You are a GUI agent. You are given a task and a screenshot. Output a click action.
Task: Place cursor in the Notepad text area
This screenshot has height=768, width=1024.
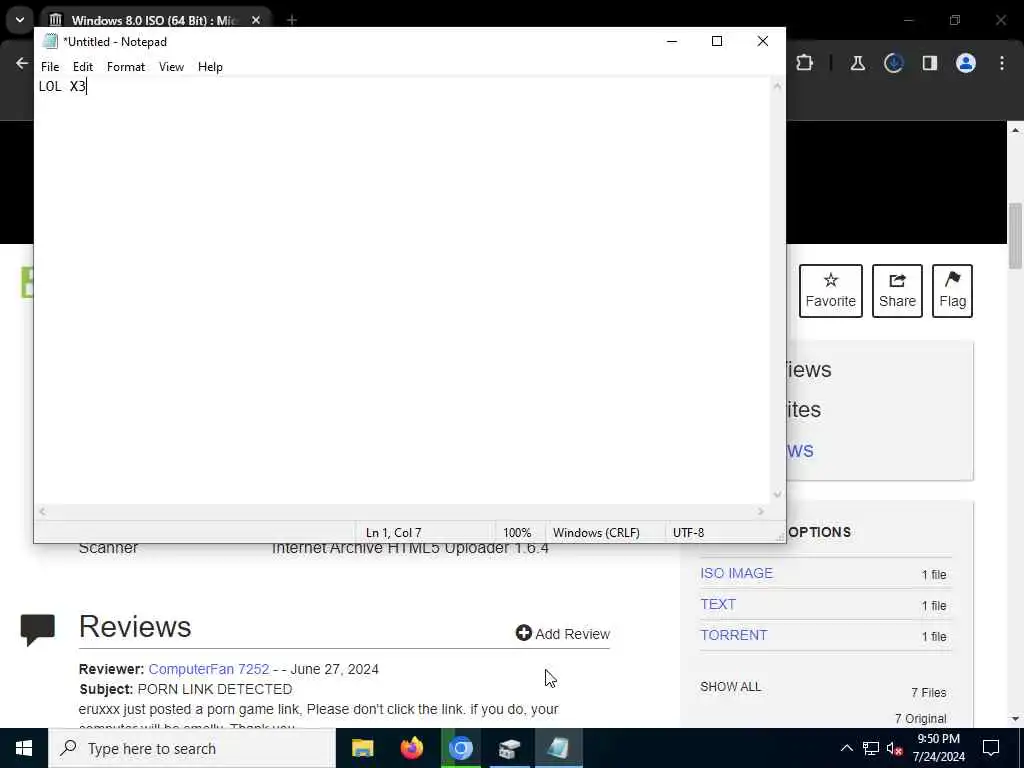(402, 291)
